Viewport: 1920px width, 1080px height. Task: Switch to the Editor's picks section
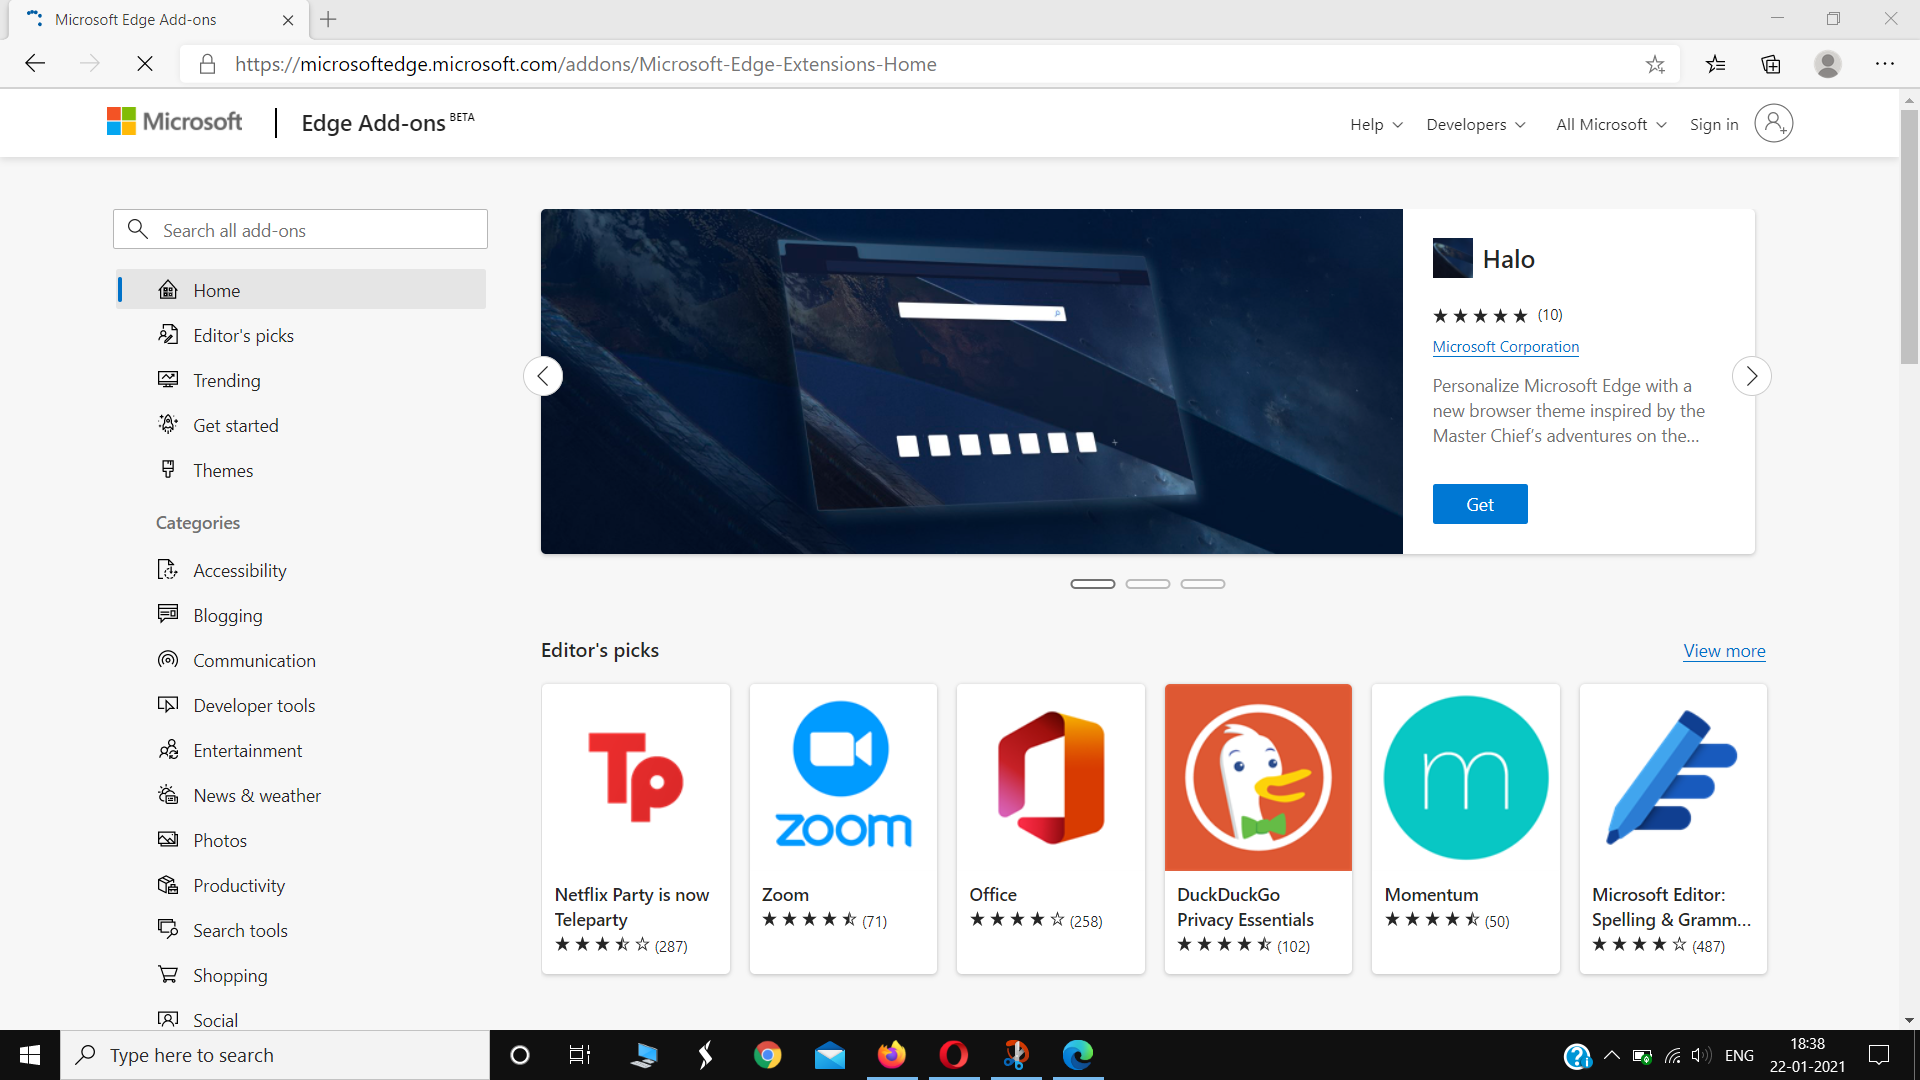coord(241,335)
